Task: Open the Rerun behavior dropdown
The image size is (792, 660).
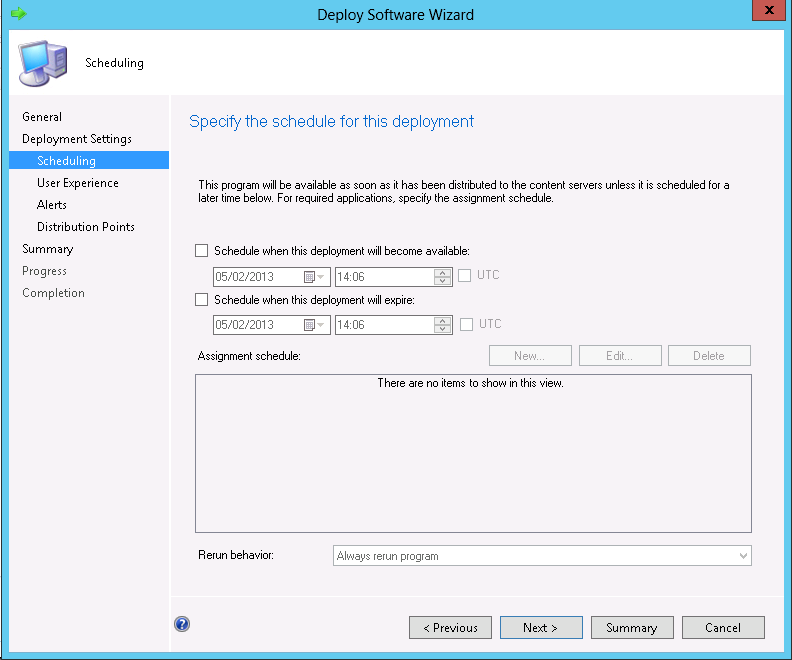Action: [x=542, y=555]
